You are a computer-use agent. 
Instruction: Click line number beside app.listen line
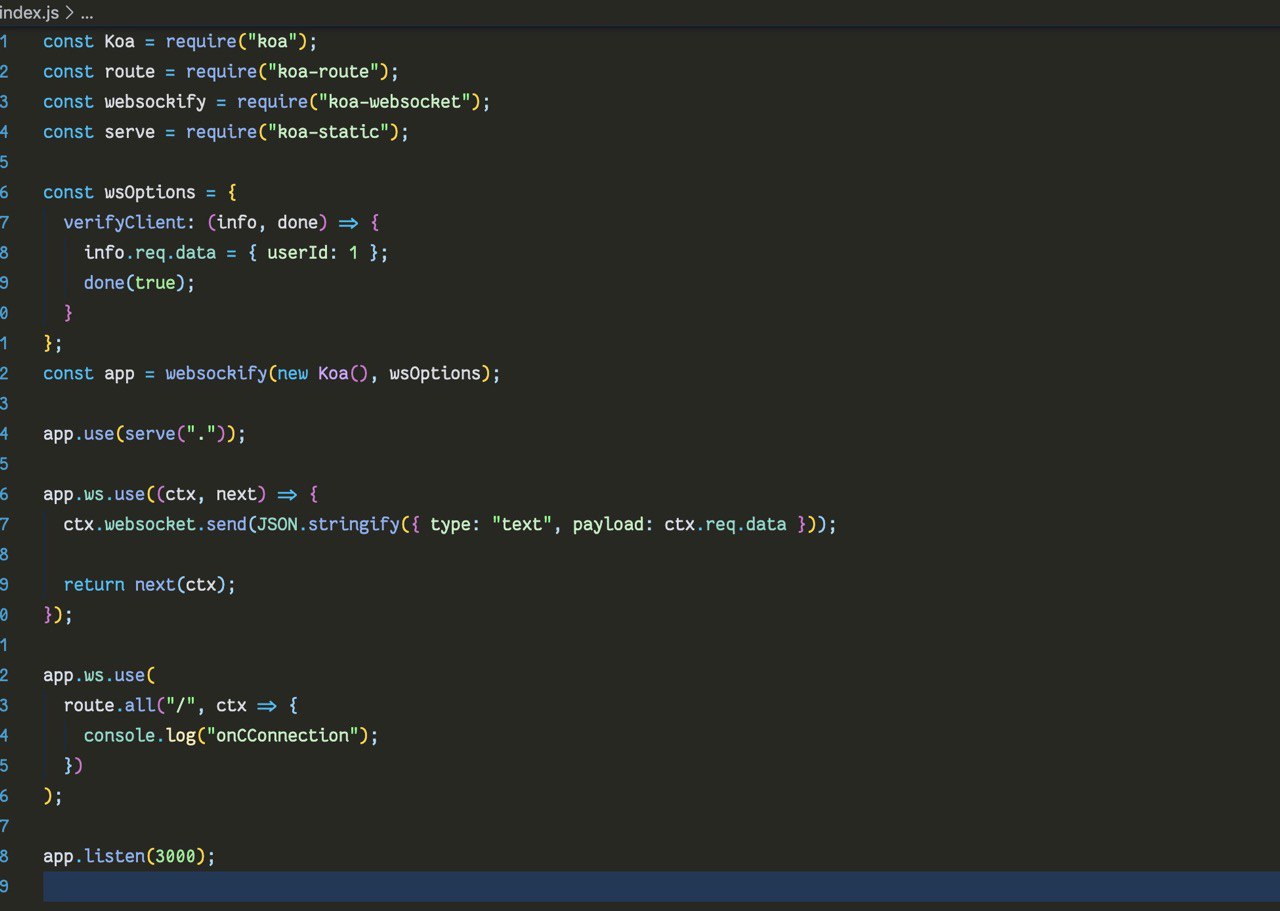pos(4,856)
